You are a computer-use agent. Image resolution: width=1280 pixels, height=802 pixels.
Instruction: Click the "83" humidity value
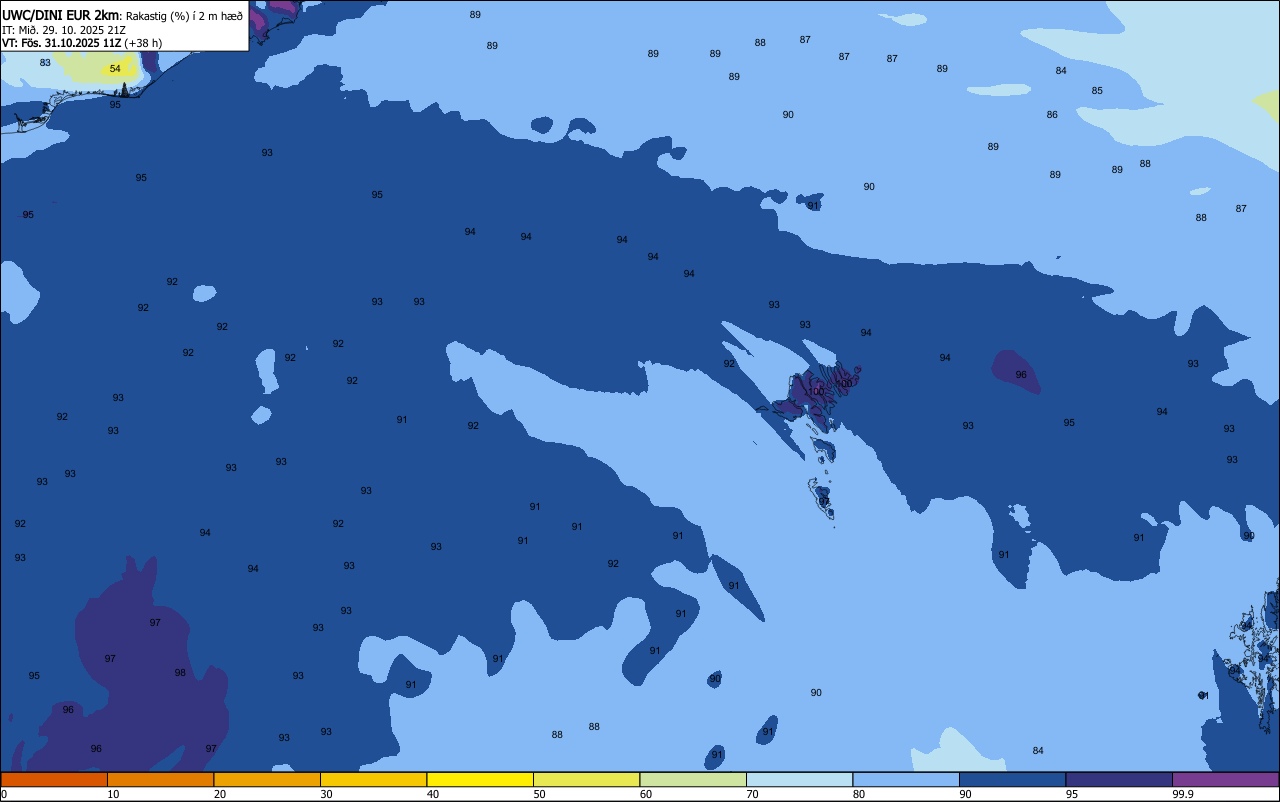tap(45, 62)
